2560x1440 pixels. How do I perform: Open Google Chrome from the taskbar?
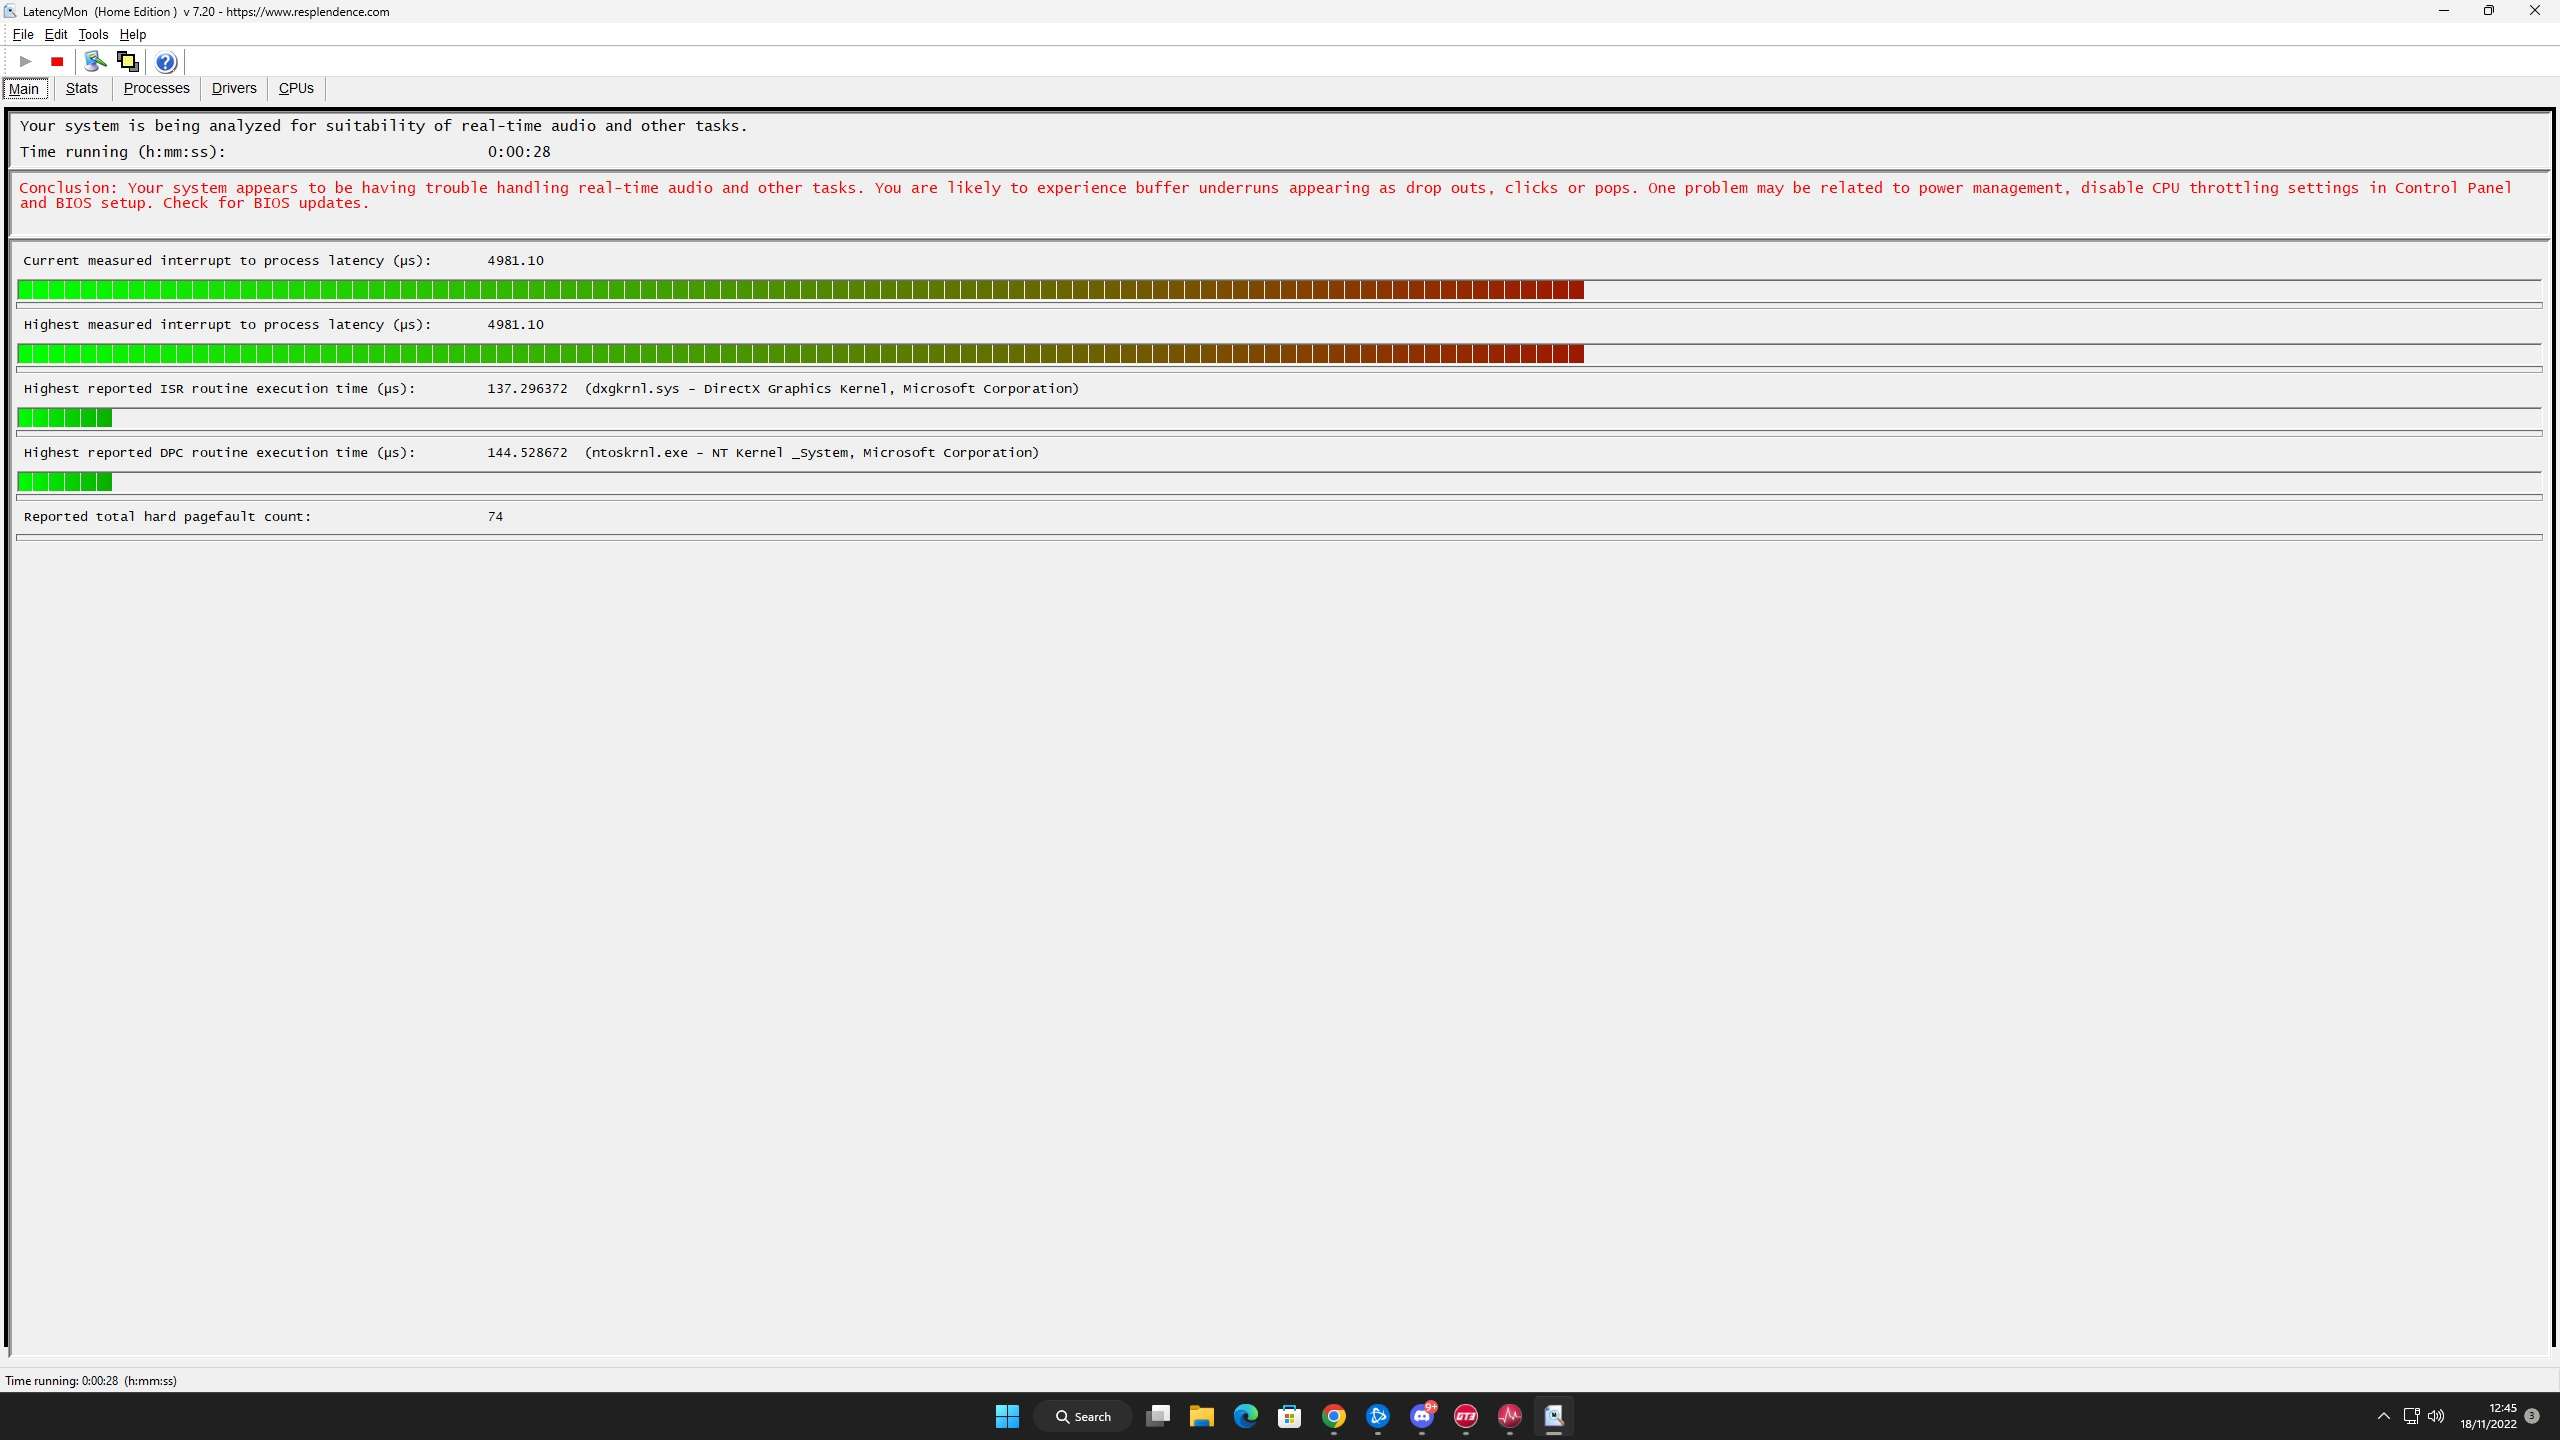tap(1334, 1416)
